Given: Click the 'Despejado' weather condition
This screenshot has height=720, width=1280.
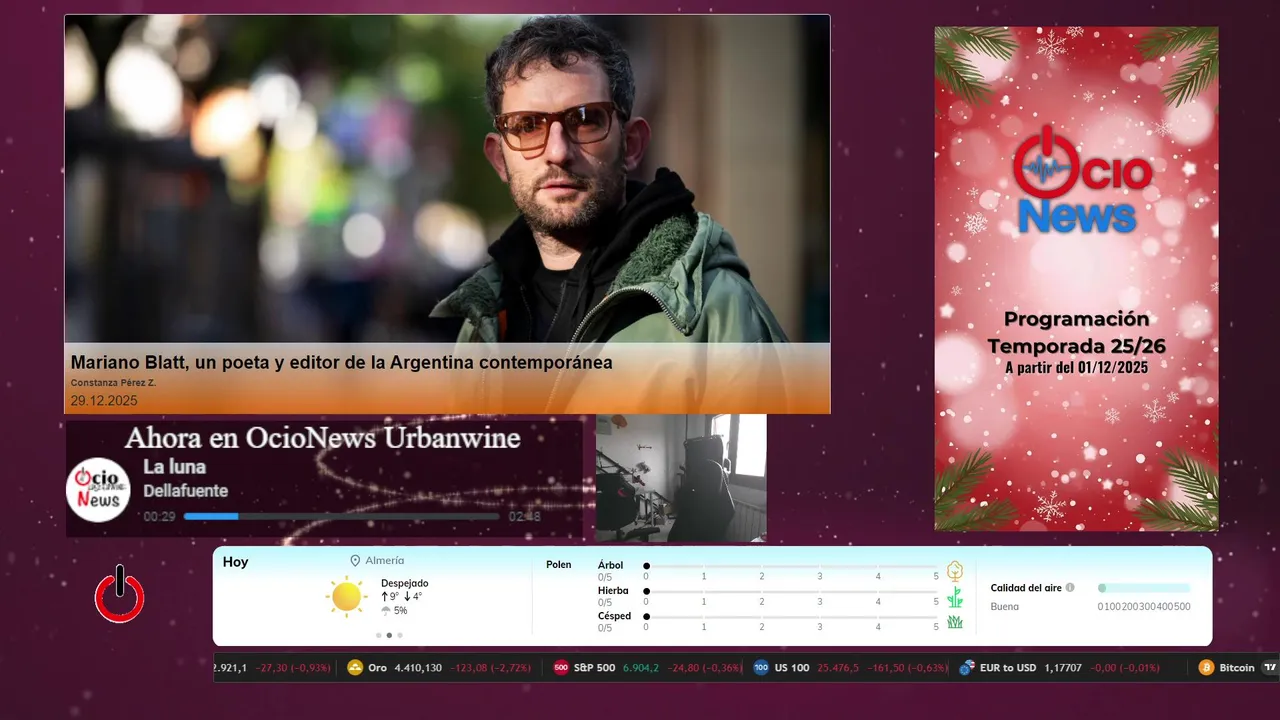Looking at the screenshot, I should (x=404, y=583).
